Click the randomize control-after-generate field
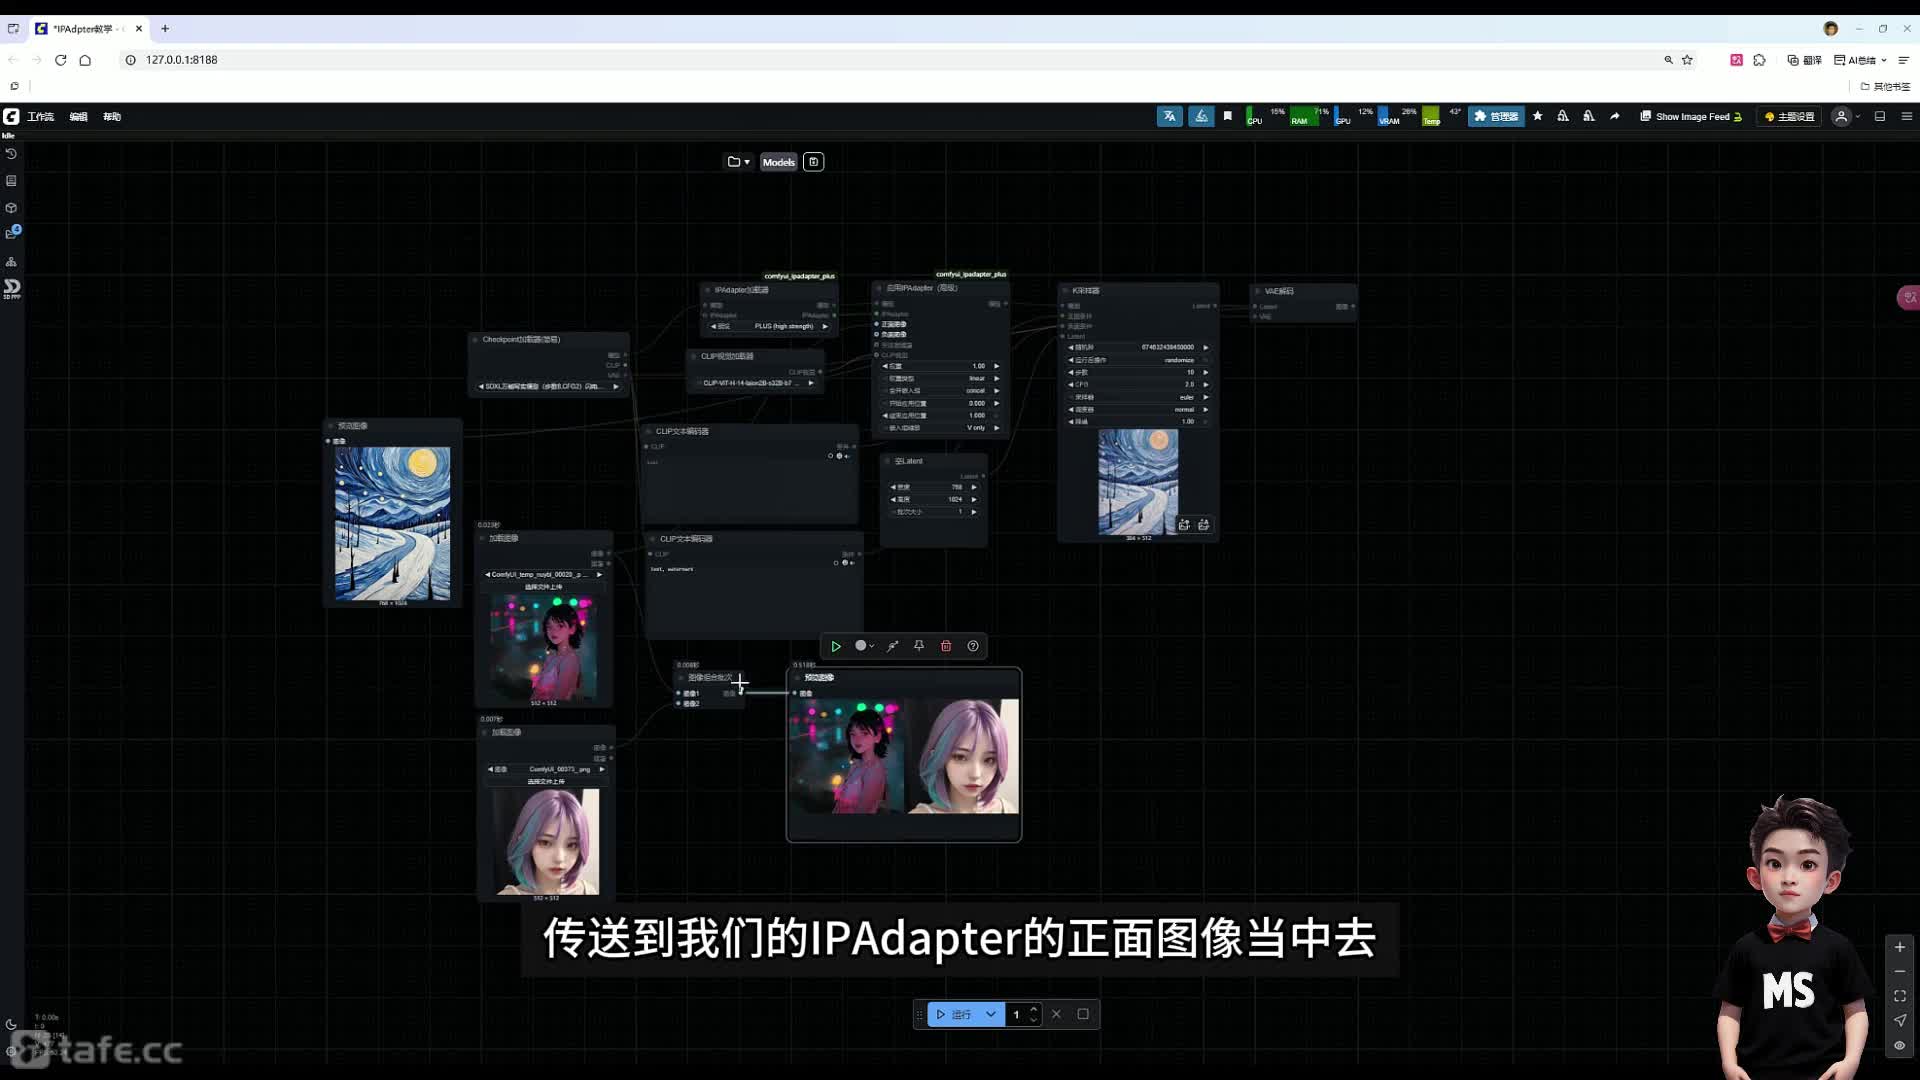1920x1080 pixels. 1138,360
